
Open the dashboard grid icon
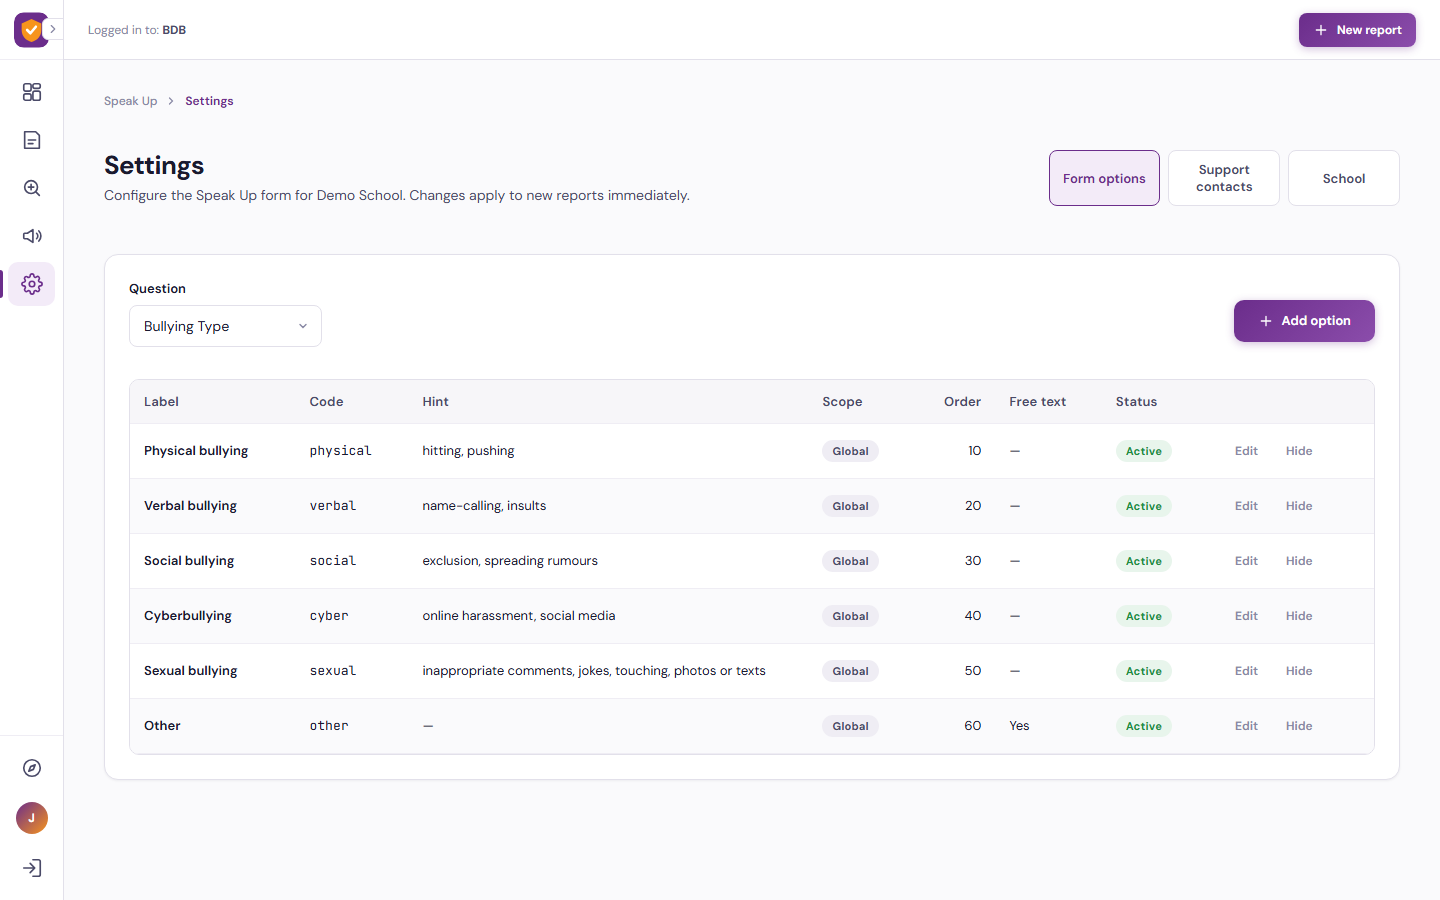point(32,92)
